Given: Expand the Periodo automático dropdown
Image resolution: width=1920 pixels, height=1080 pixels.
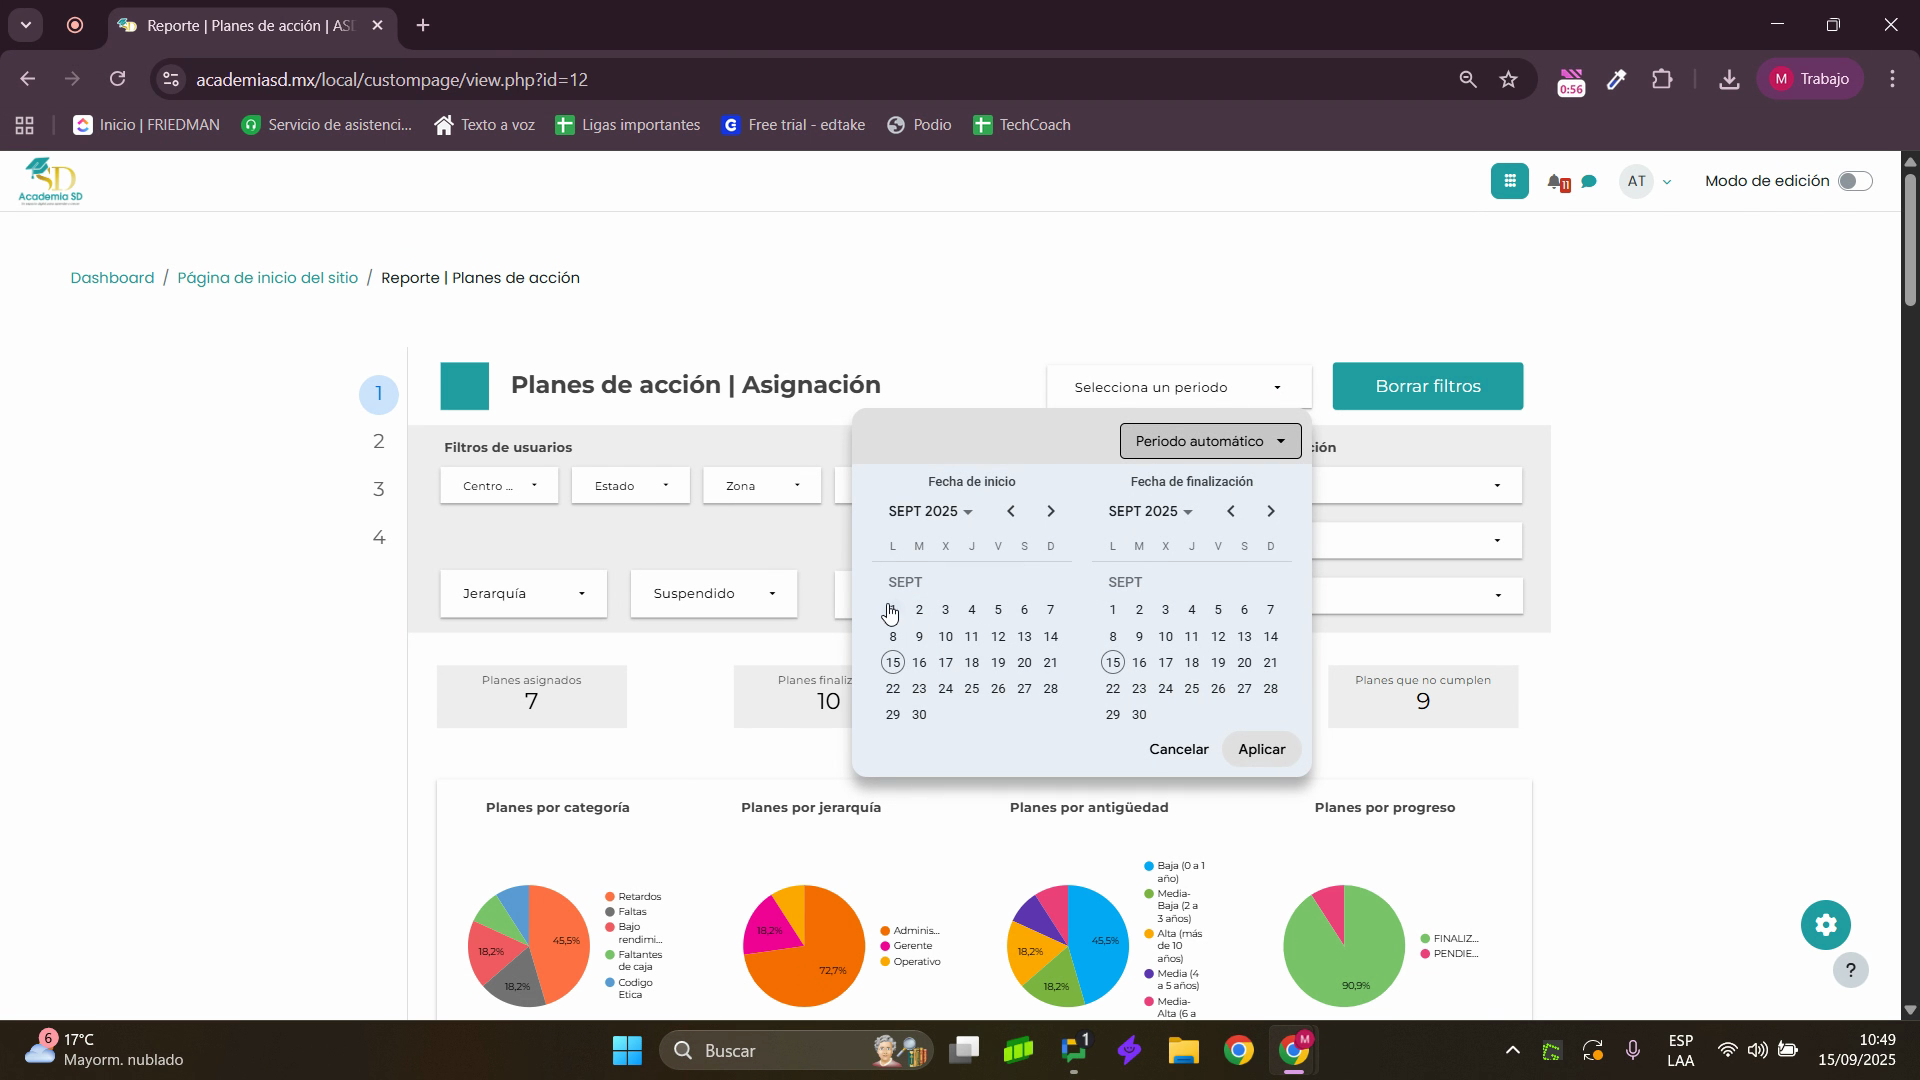Looking at the screenshot, I should pyautogui.click(x=1210, y=441).
